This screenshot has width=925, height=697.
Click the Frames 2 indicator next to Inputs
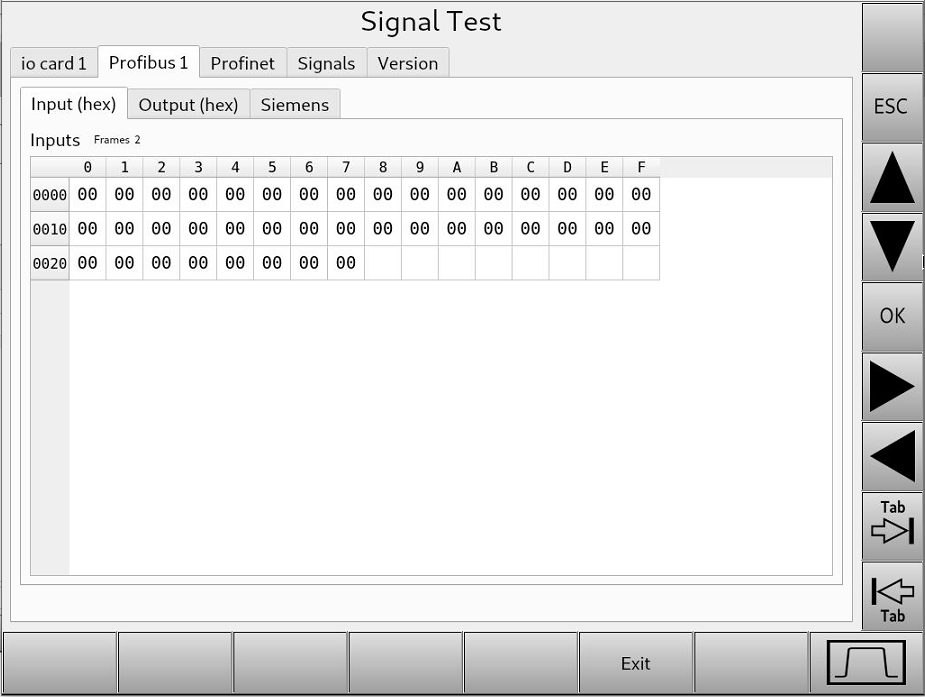(x=117, y=139)
